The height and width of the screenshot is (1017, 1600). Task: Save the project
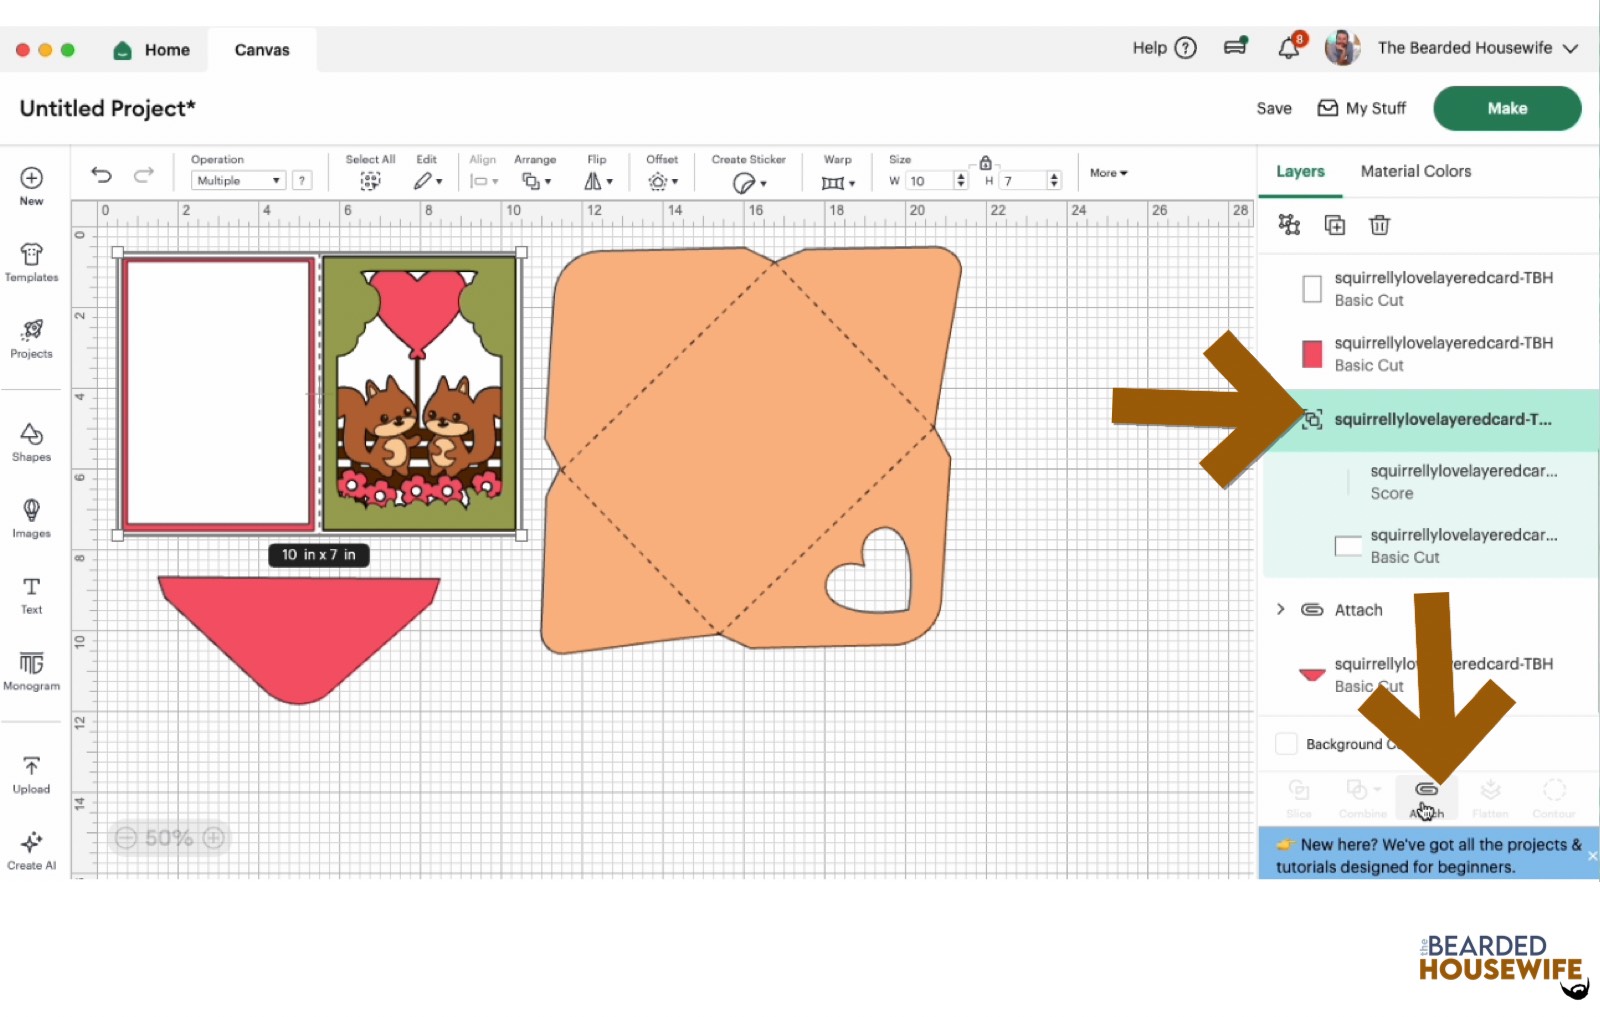point(1273,108)
